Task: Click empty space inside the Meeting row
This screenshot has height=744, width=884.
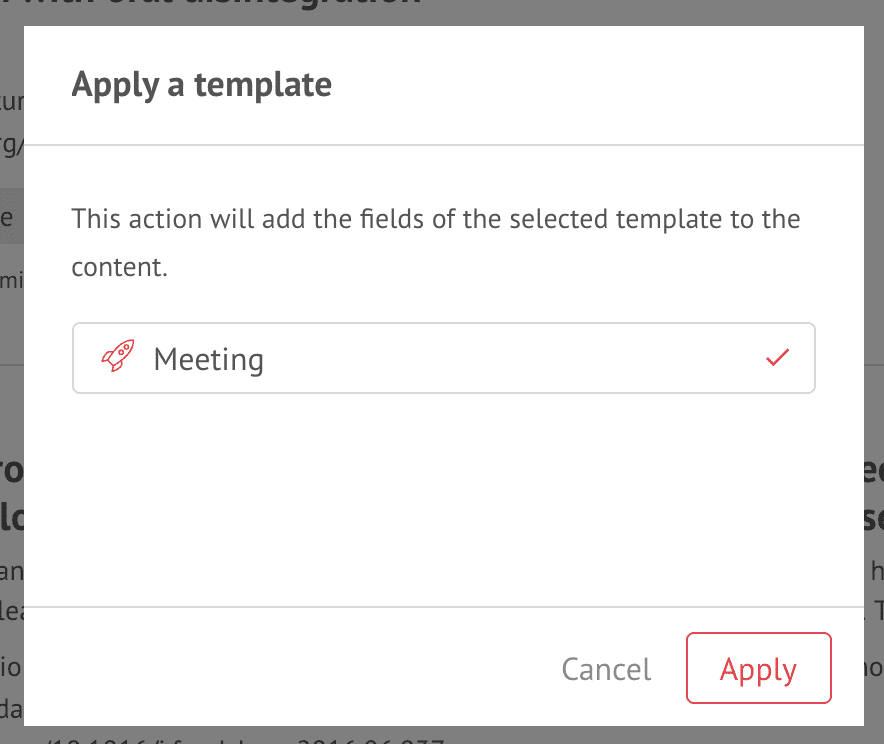Action: click(x=507, y=358)
